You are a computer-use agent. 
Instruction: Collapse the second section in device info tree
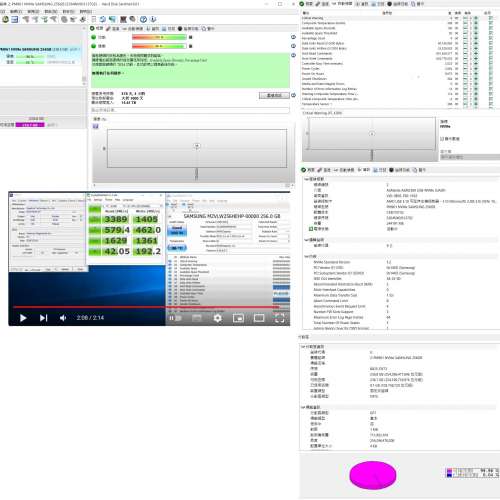point(306,240)
